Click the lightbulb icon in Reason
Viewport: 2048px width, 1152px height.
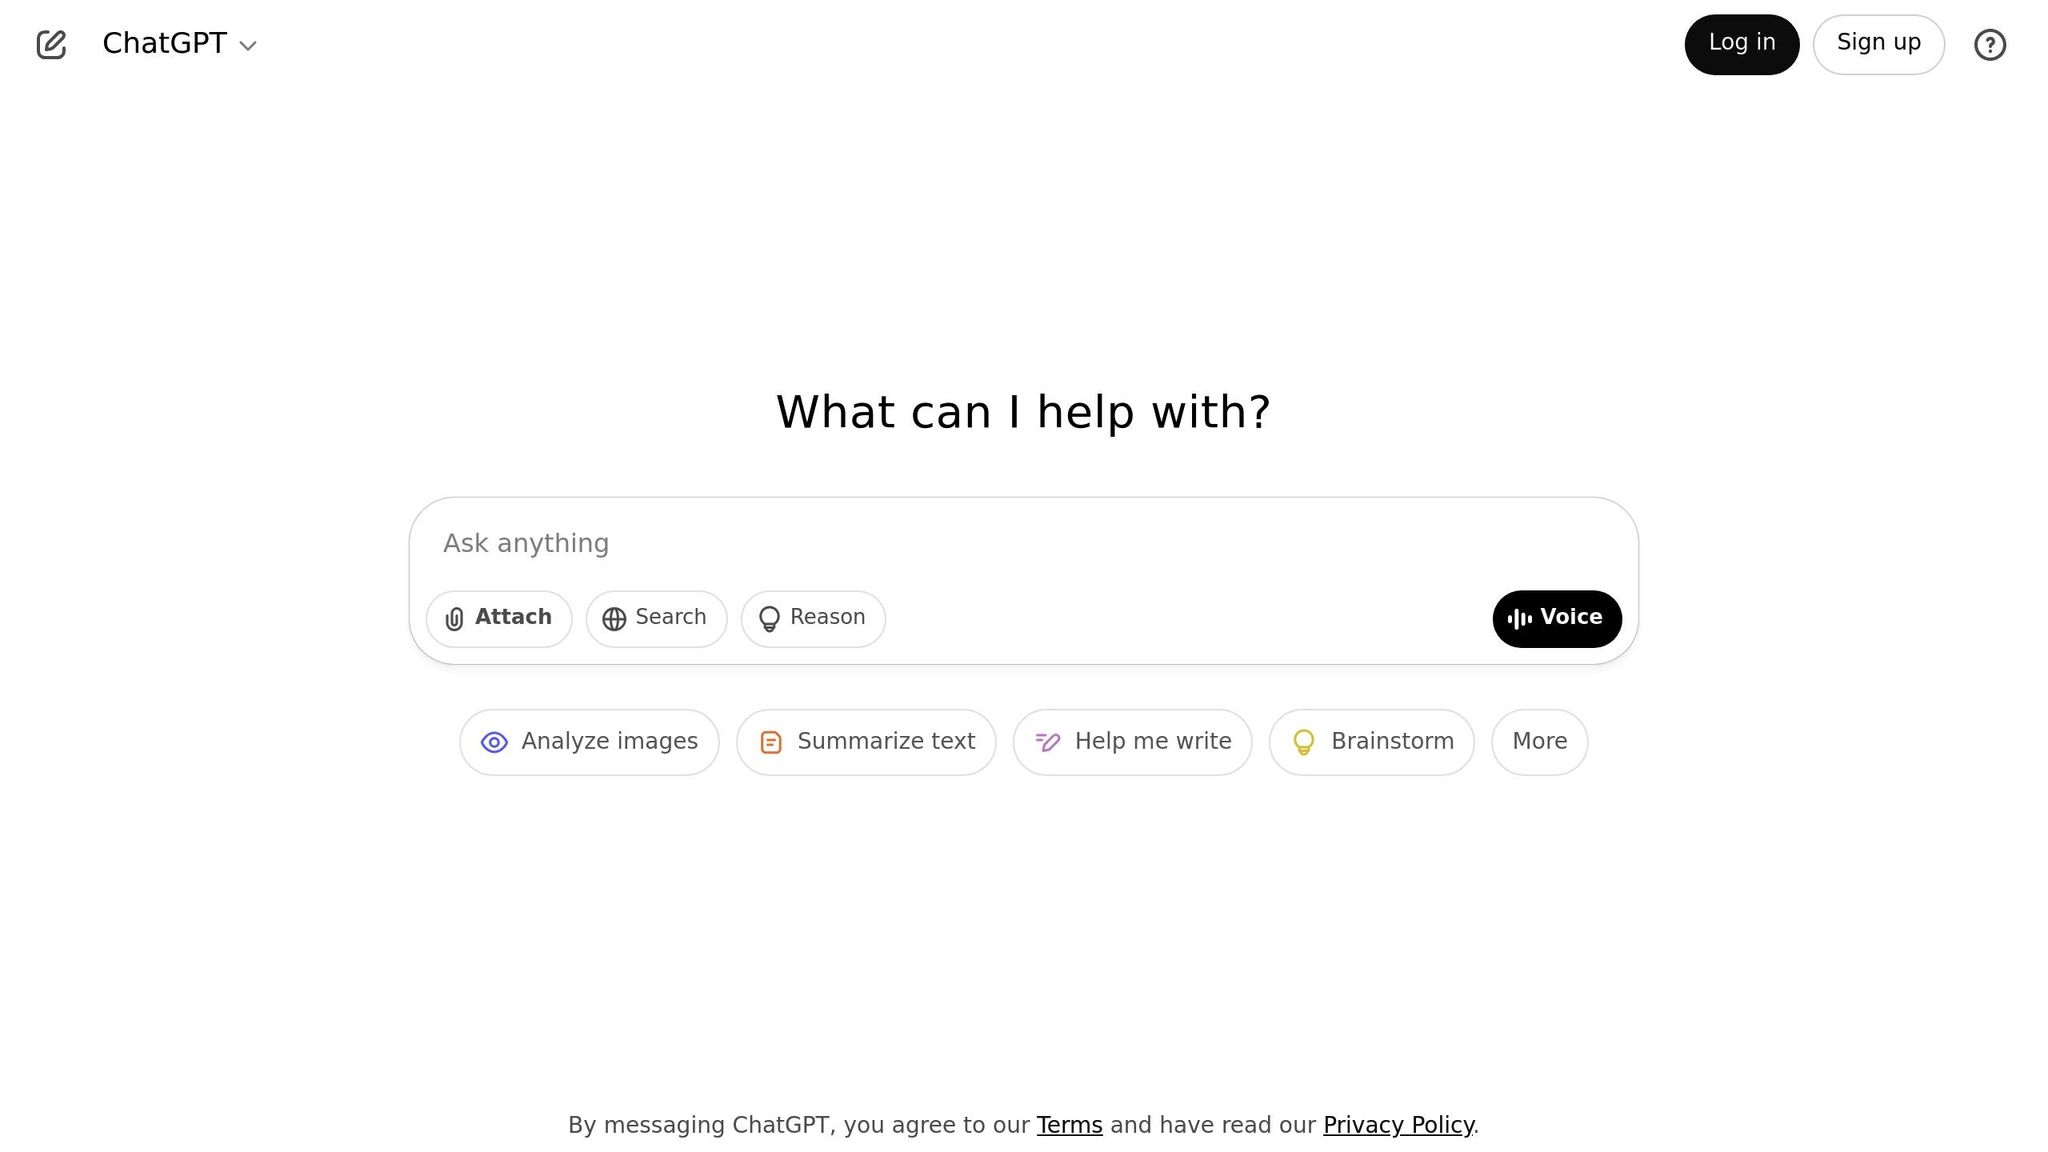(769, 619)
